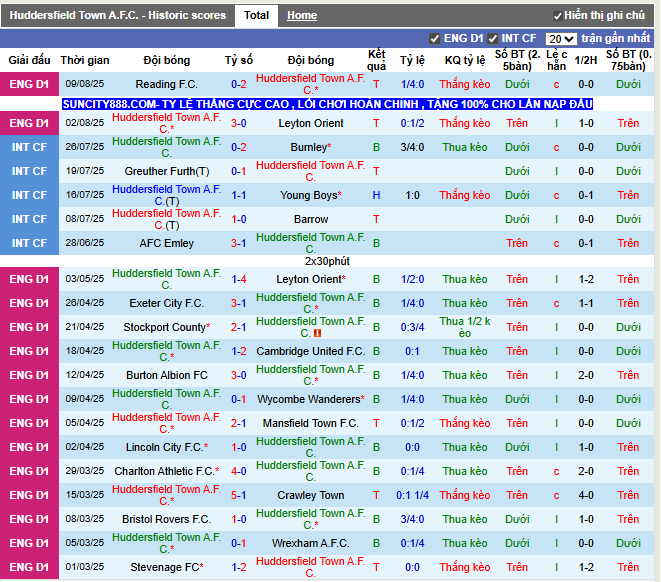Click the 4-0 half-time score in Crawley row
The width and height of the screenshot is (661, 582).
586,496
